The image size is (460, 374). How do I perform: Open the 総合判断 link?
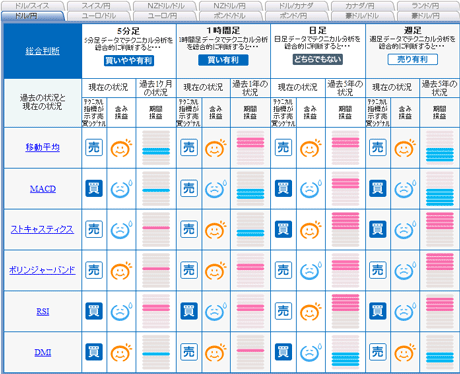(43, 51)
